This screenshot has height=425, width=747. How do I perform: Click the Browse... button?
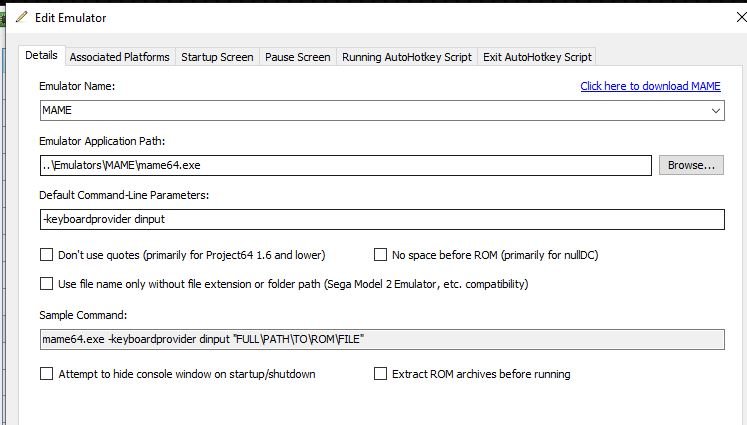(x=691, y=165)
